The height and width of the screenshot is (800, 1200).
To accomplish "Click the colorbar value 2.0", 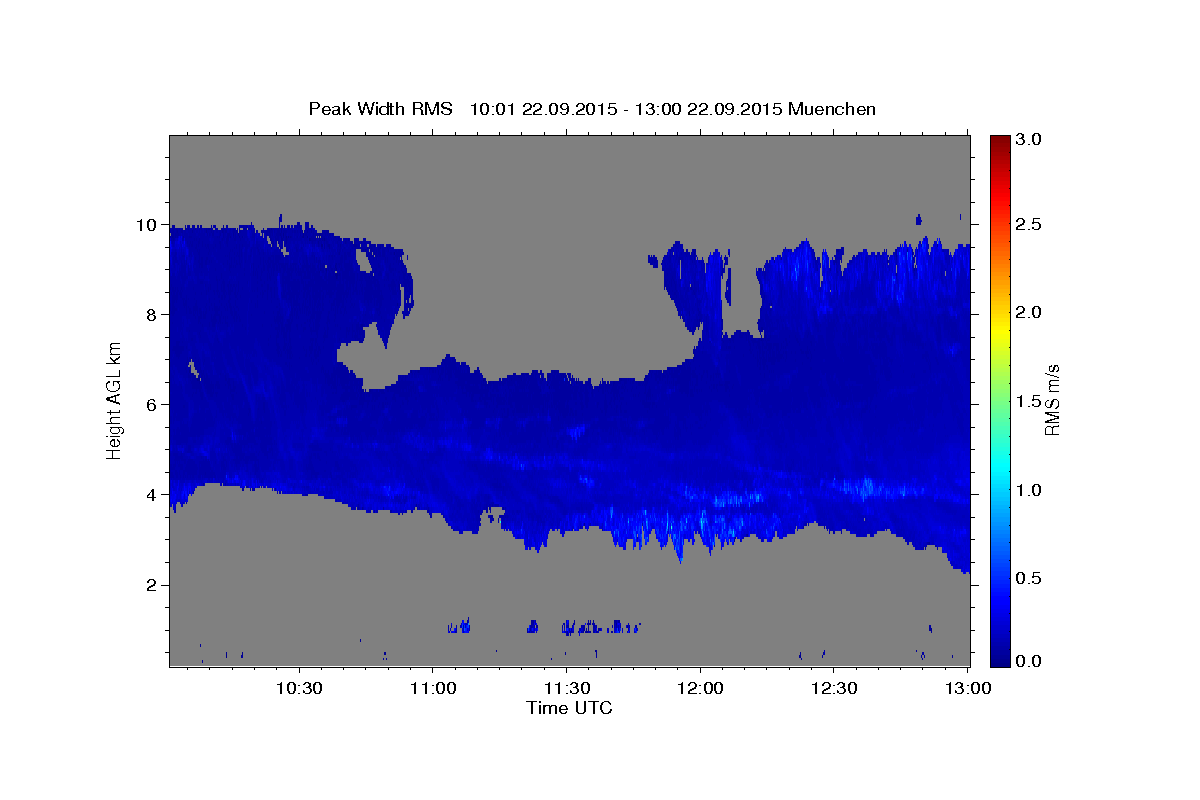I will click(x=1030, y=313).
